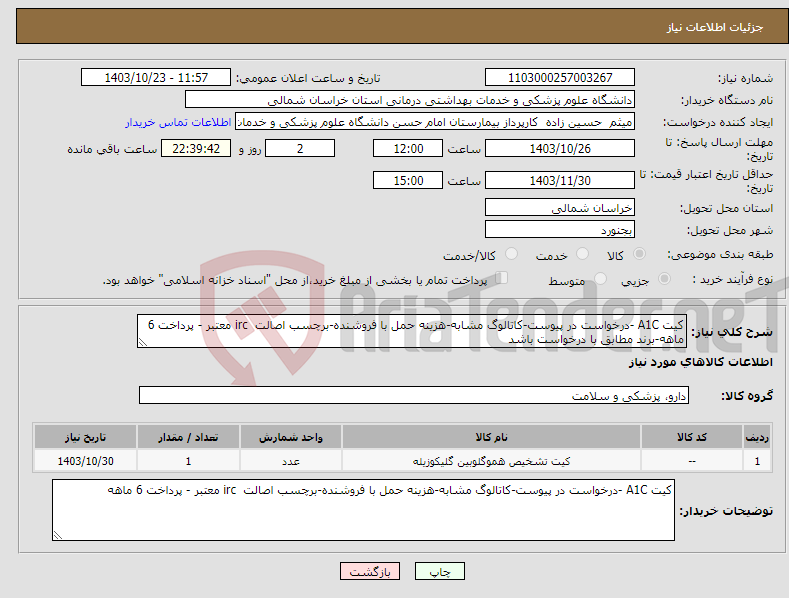The image size is (789, 598).
Task: Click the کد کالا column header
Action: click(692, 437)
